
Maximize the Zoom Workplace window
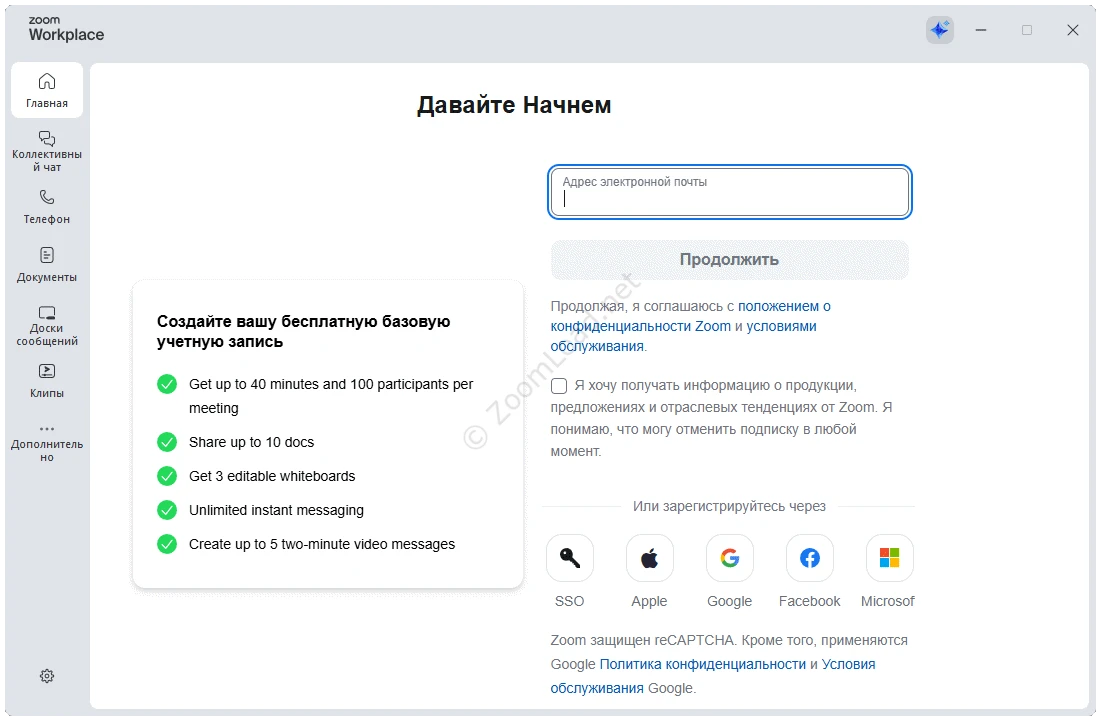click(1027, 30)
